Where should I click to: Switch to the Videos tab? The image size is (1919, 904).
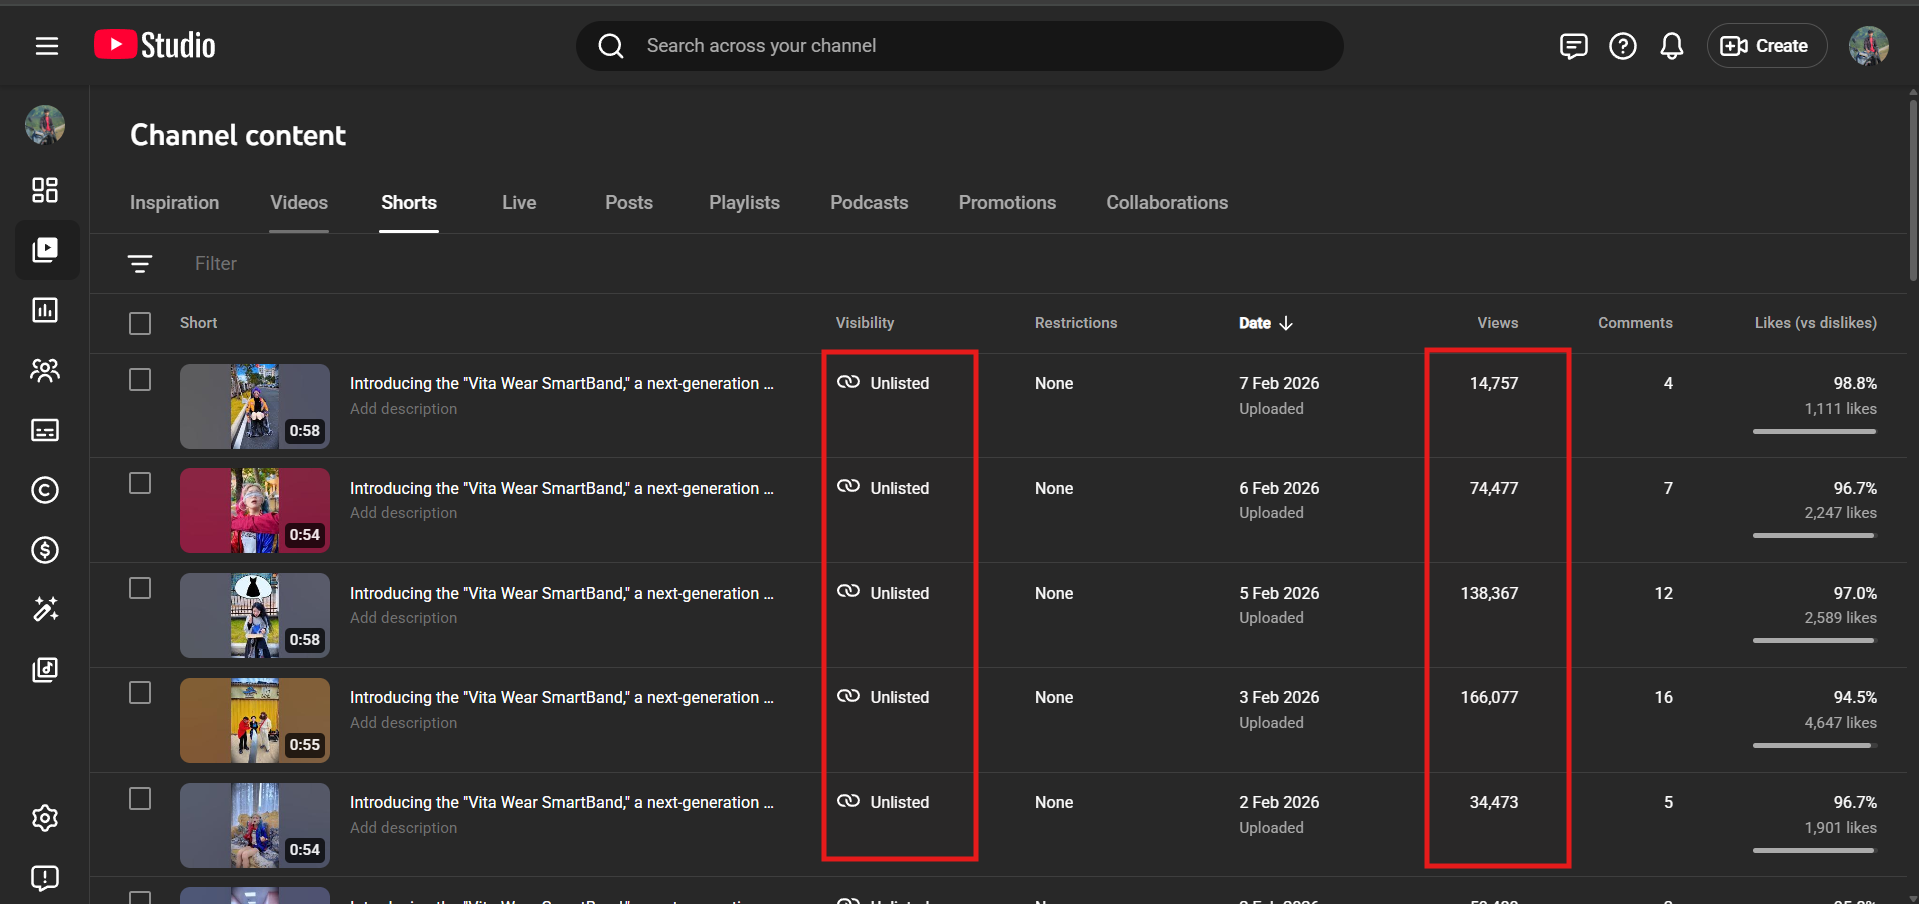298,203
